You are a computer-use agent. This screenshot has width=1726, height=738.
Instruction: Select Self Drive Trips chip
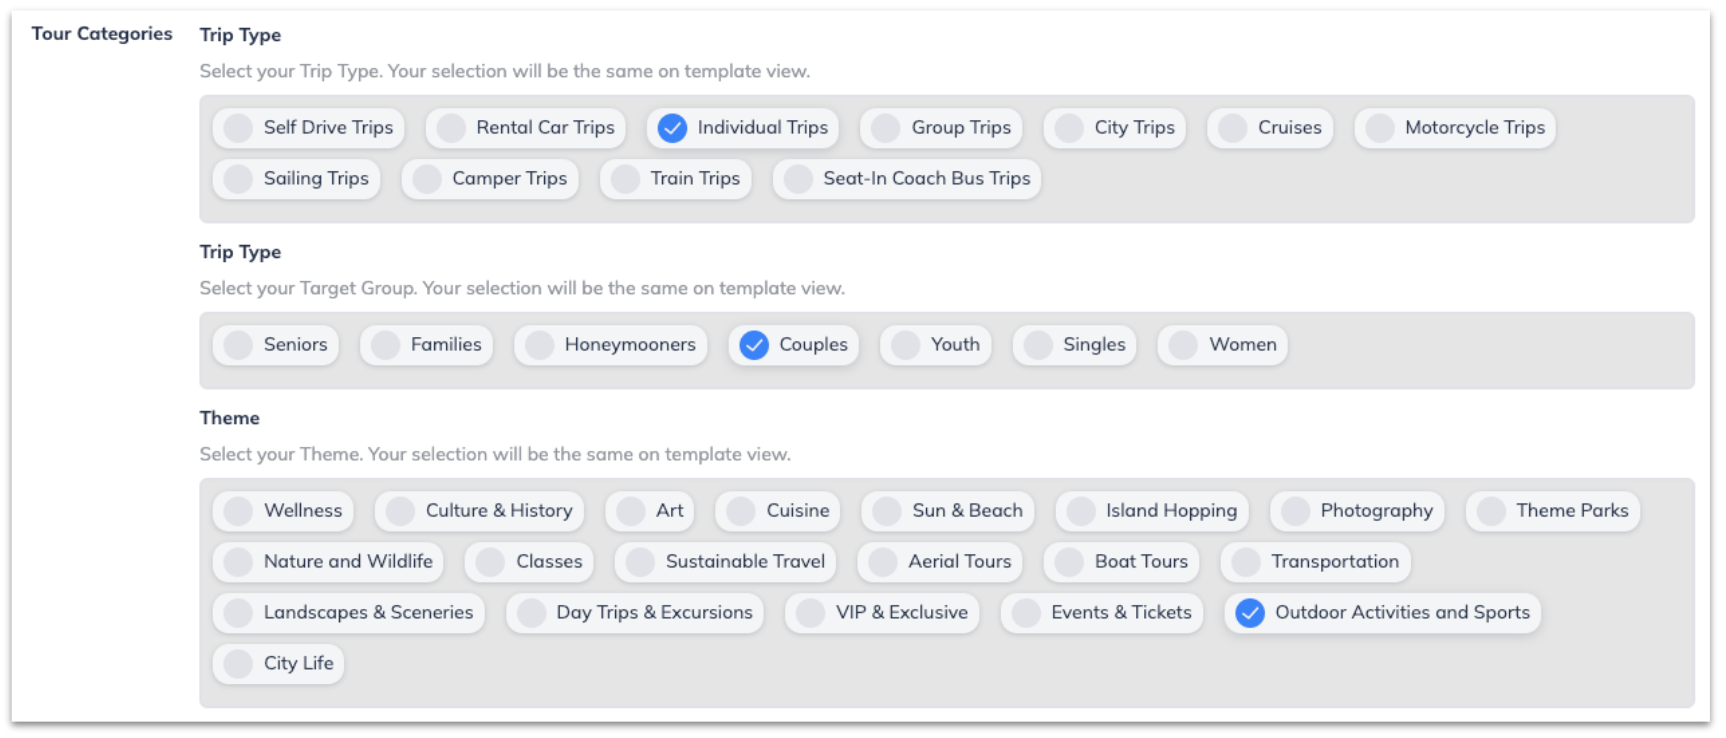pyautogui.click(x=309, y=128)
